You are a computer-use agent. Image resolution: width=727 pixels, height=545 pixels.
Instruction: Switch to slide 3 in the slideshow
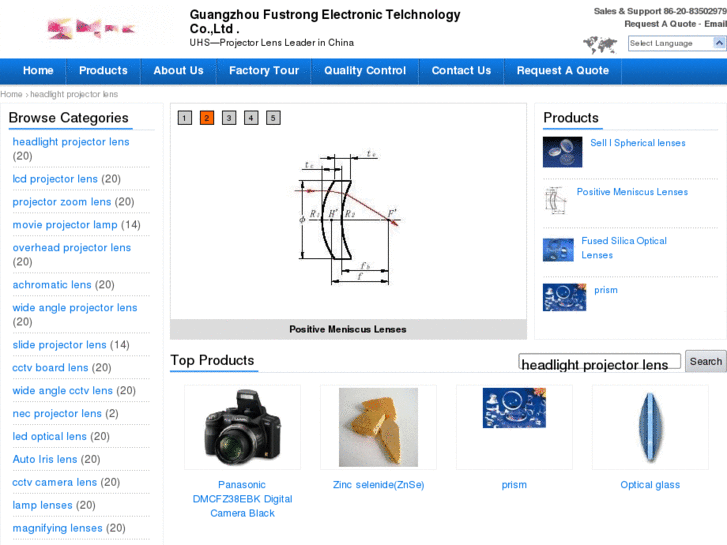click(x=229, y=118)
